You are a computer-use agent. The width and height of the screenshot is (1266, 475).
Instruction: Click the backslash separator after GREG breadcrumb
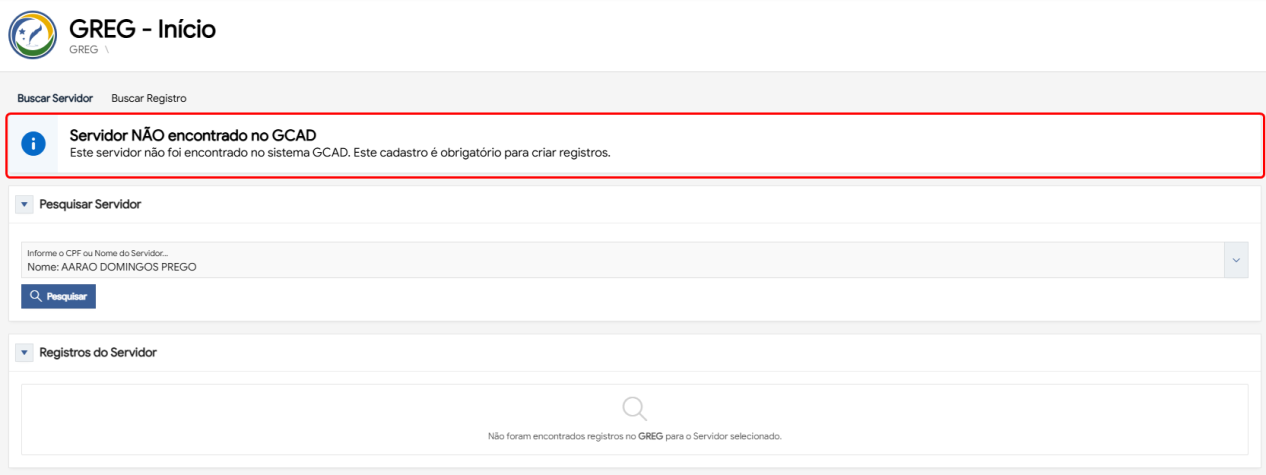pos(107,49)
